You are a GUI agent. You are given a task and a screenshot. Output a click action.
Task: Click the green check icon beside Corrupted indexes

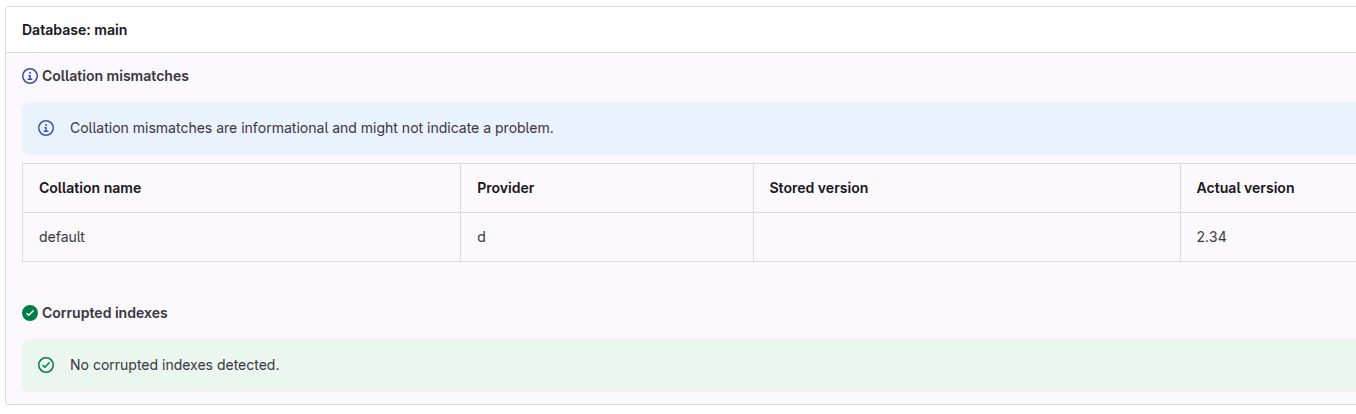click(x=30, y=313)
